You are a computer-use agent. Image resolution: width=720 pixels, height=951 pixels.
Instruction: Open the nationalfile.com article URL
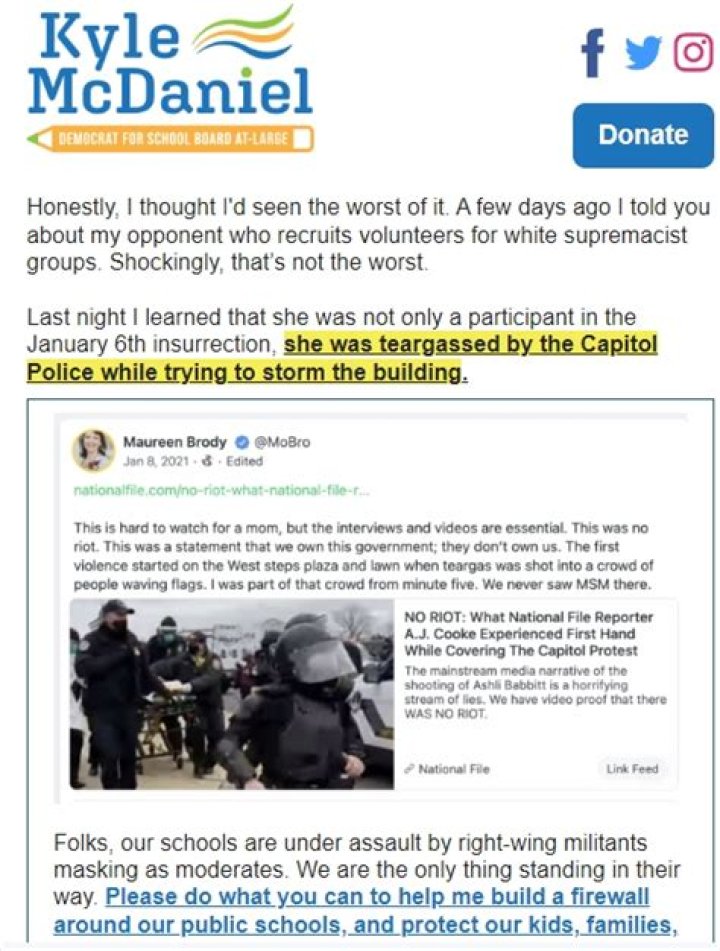[x=221, y=490]
